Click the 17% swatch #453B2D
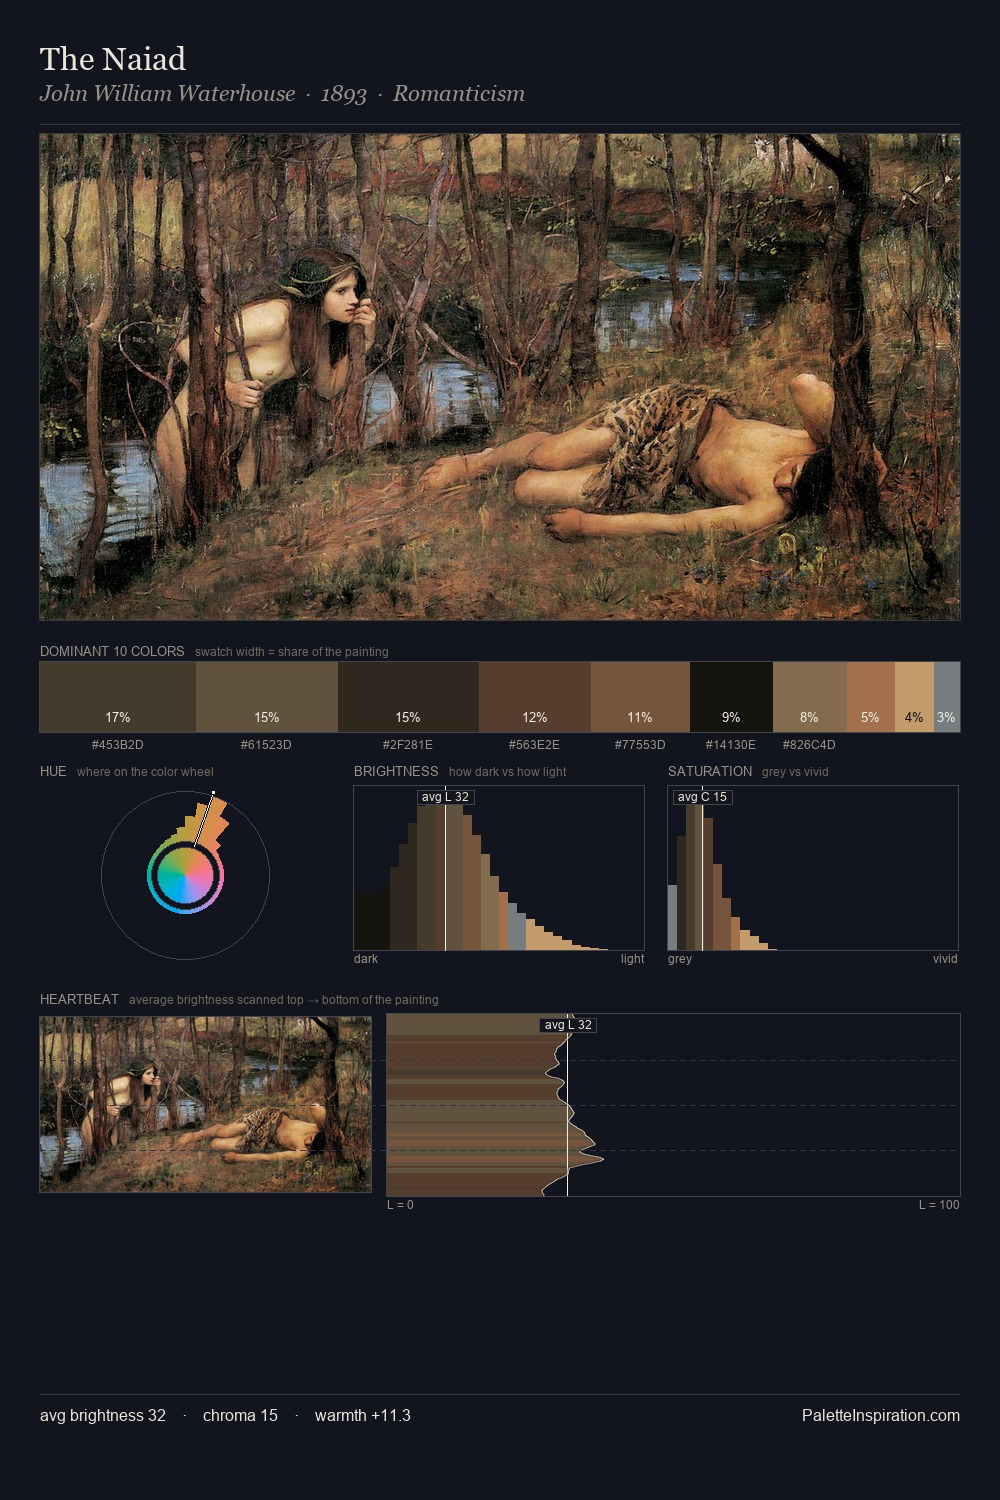The image size is (1000, 1500). (x=118, y=697)
